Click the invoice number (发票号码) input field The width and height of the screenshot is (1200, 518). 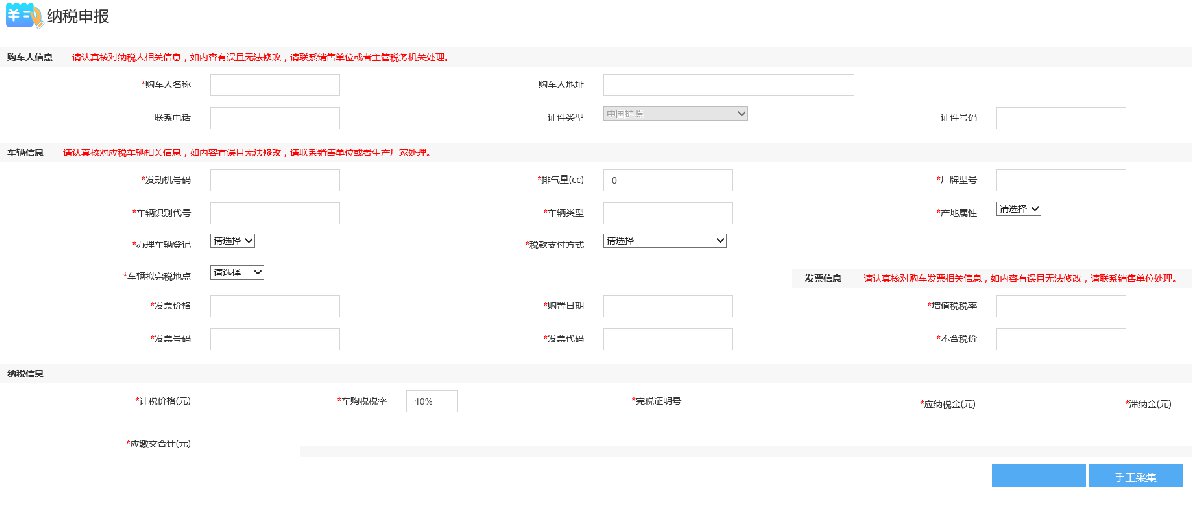[275, 339]
